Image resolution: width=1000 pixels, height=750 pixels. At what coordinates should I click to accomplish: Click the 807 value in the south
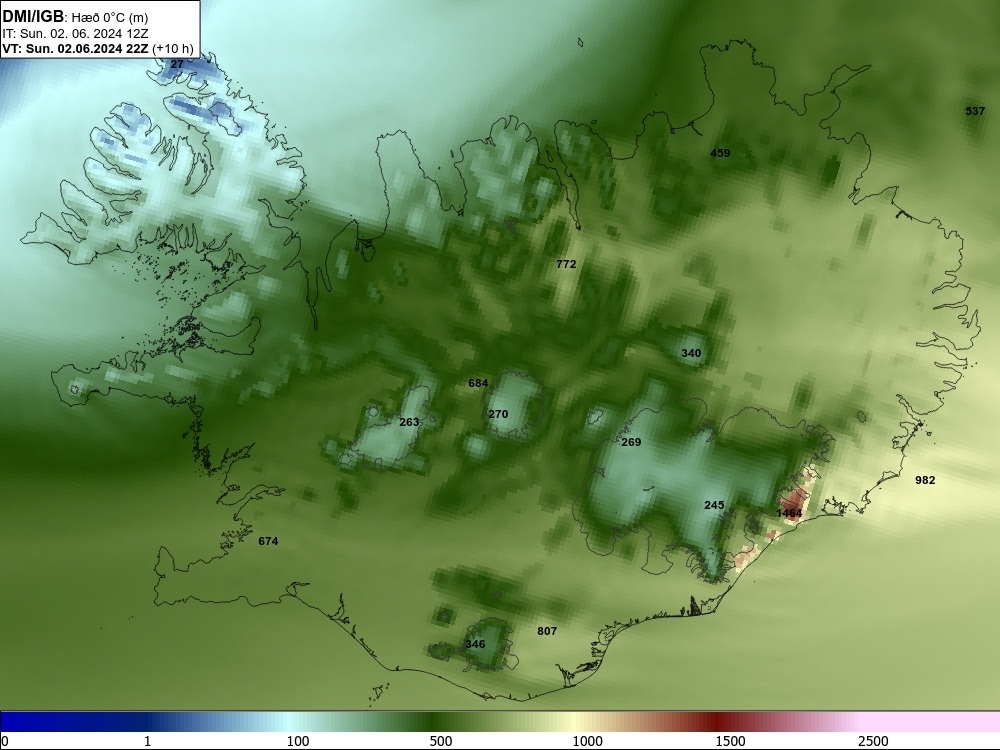(547, 631)
